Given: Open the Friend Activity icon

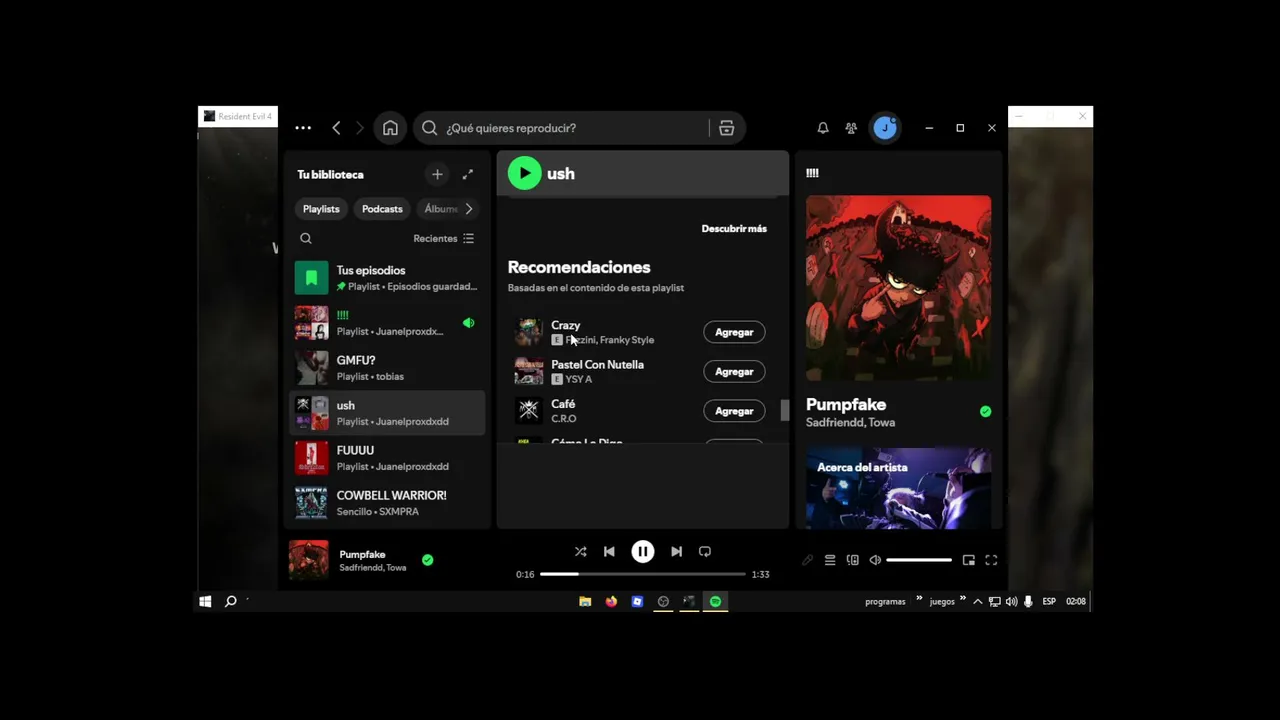Looking at the screenshot, I should pos(851,128).
